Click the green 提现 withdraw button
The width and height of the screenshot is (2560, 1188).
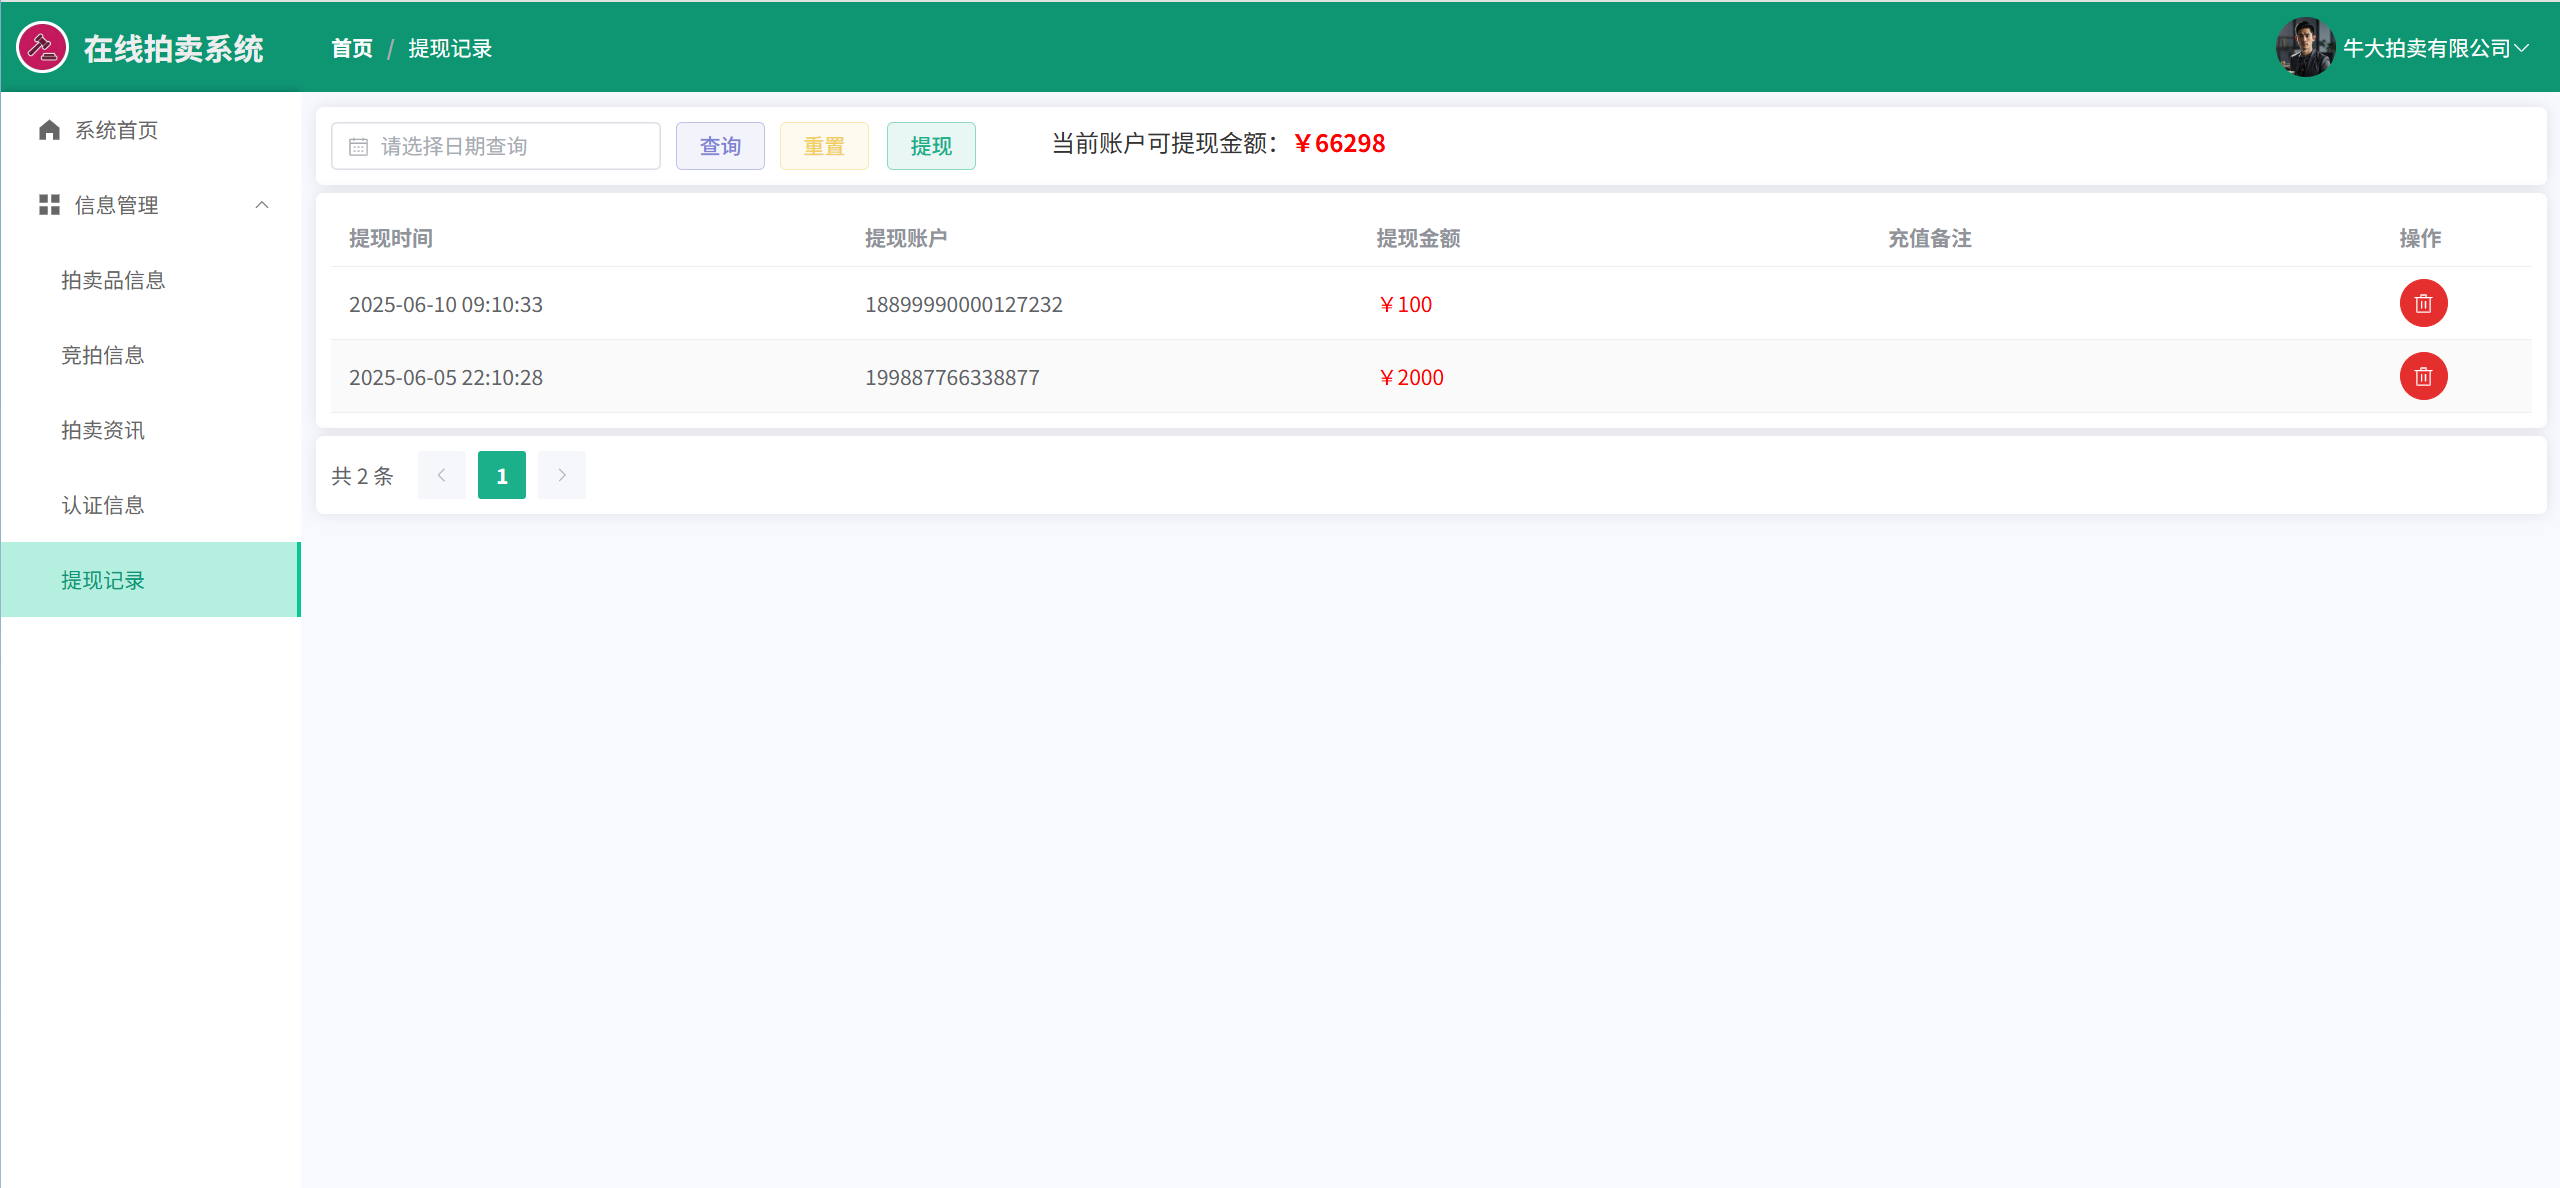point(931,146)
